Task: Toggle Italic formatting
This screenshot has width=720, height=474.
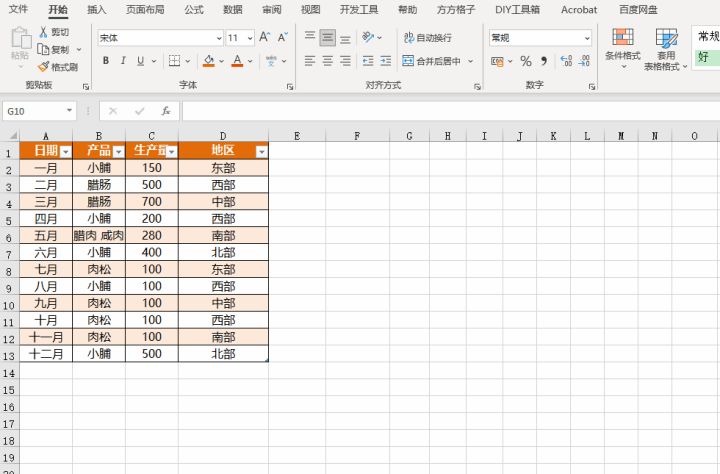Action: click(x=122, y=61)
